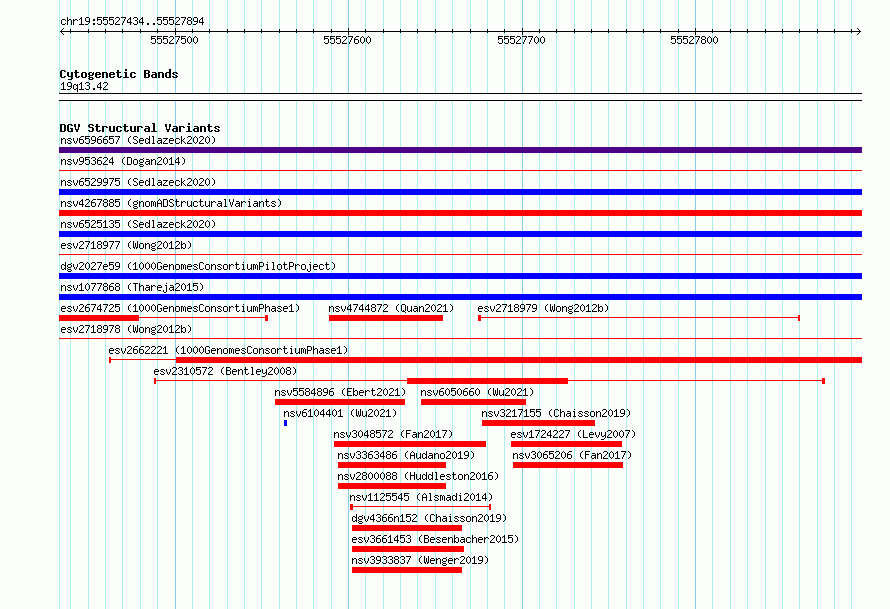Click the 55527600 ruler position
The image size is (890, 609).
[347, 40]
